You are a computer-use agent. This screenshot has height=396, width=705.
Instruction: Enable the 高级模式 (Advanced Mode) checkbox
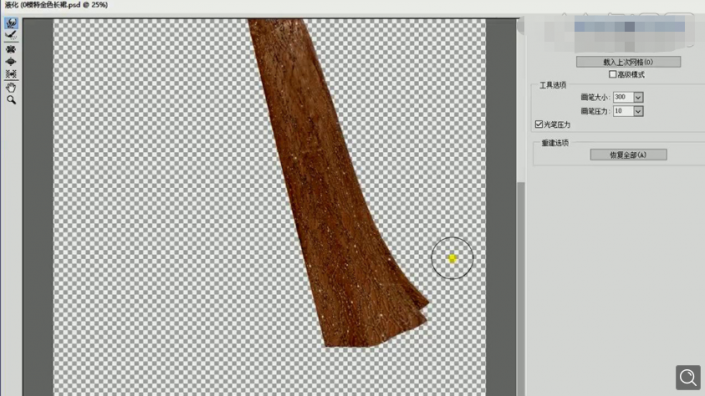612,74
